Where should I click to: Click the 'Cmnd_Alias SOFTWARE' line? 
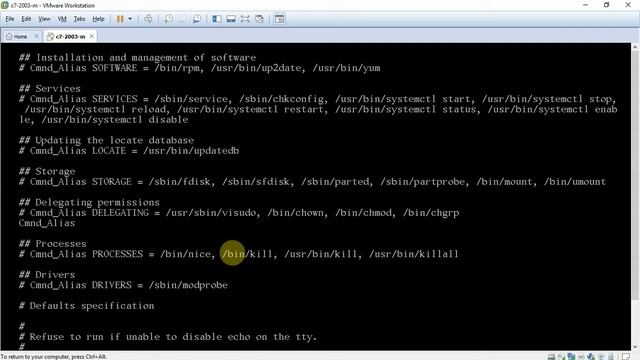click(200, 68)
